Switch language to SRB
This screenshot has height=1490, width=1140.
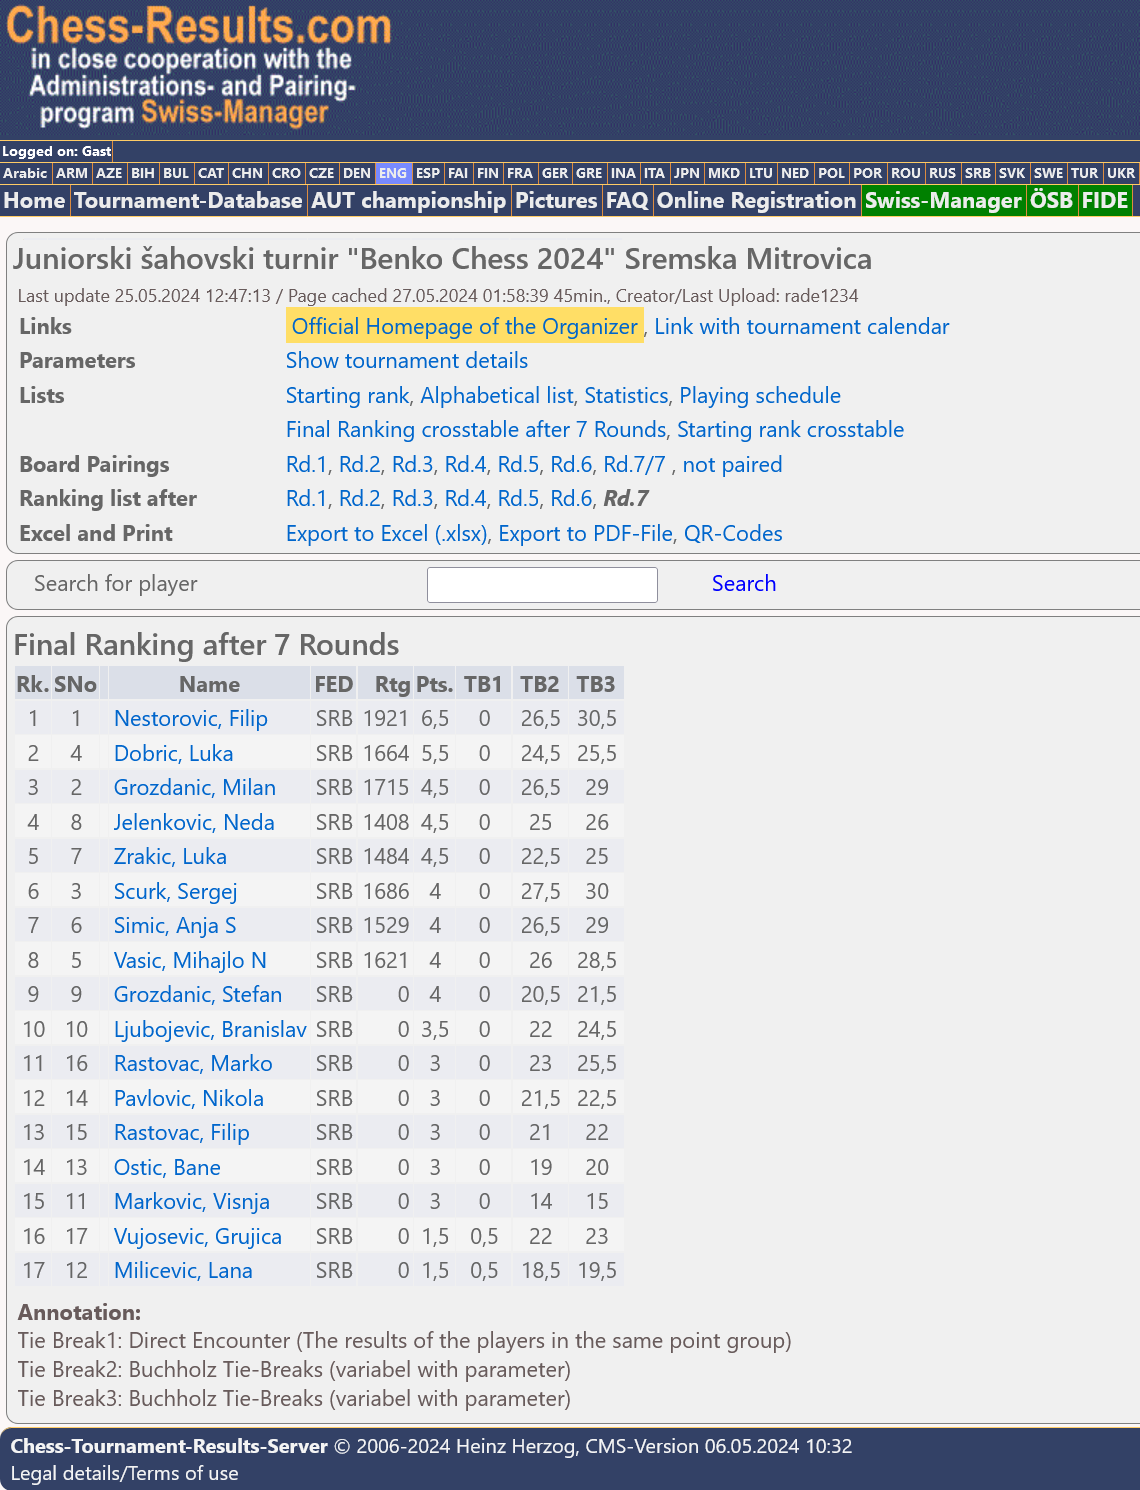pos(977,173)
